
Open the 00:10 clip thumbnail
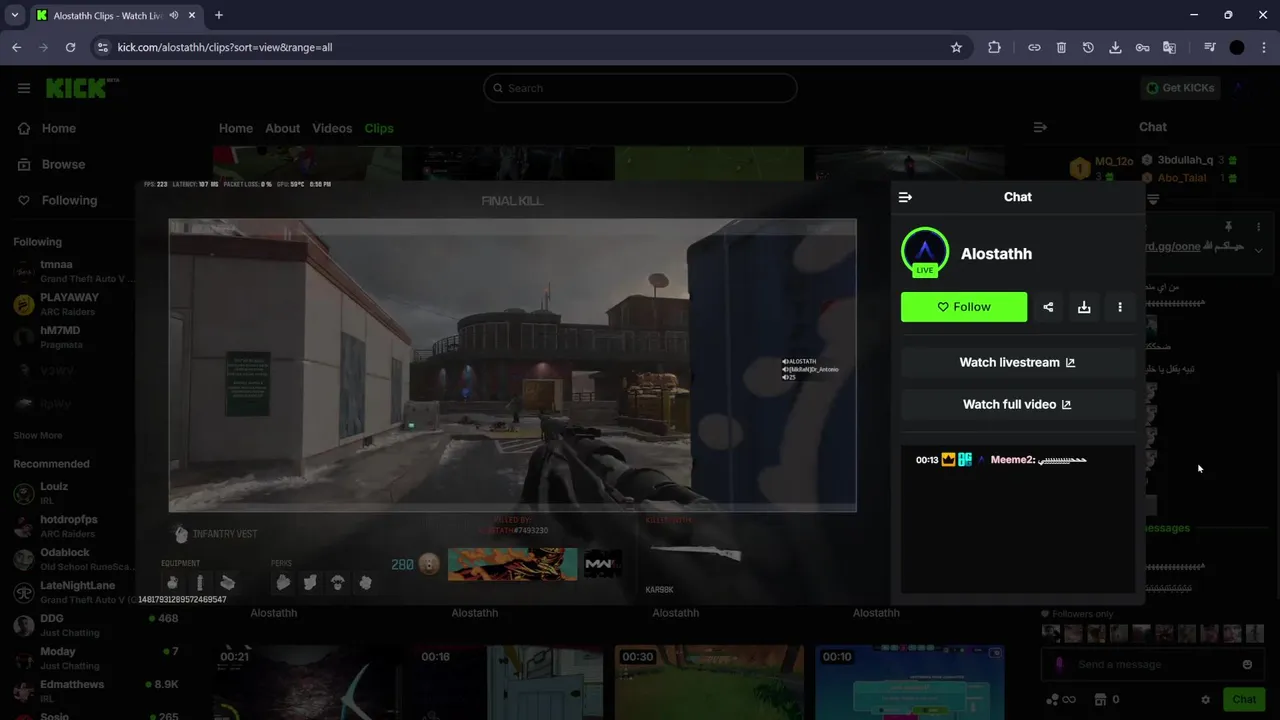(x=910, y=682)
